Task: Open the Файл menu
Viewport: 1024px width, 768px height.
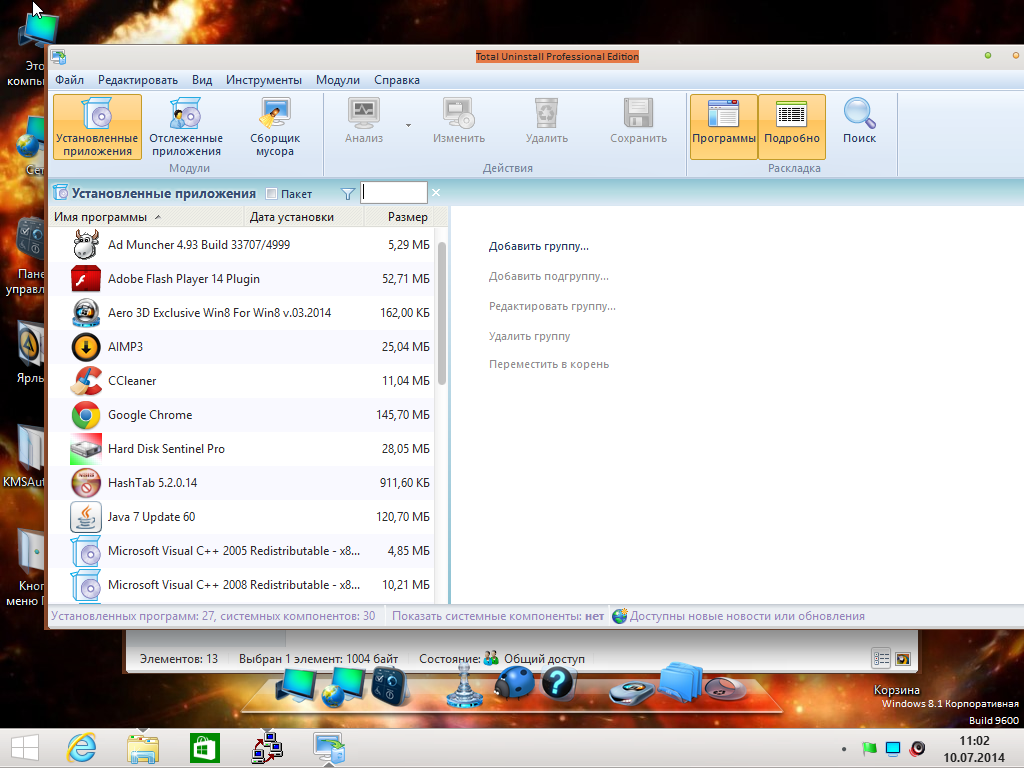Action: [69, 80]
